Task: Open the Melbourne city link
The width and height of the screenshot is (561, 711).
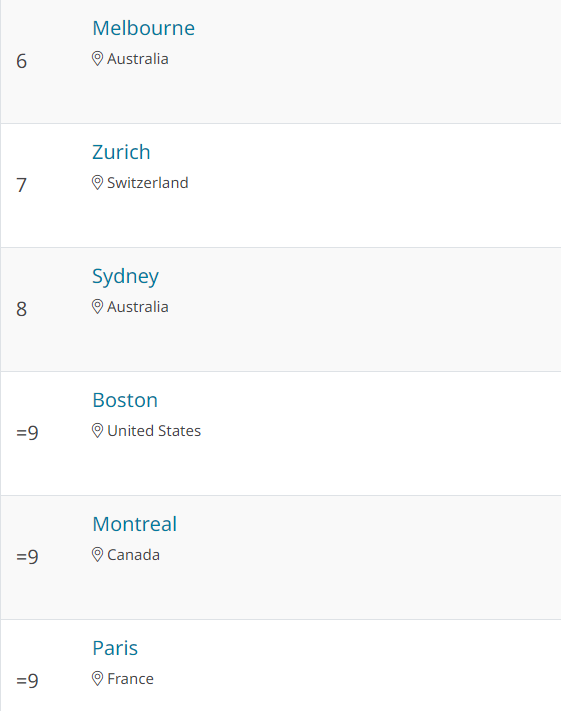Action: tap(143, 28)
